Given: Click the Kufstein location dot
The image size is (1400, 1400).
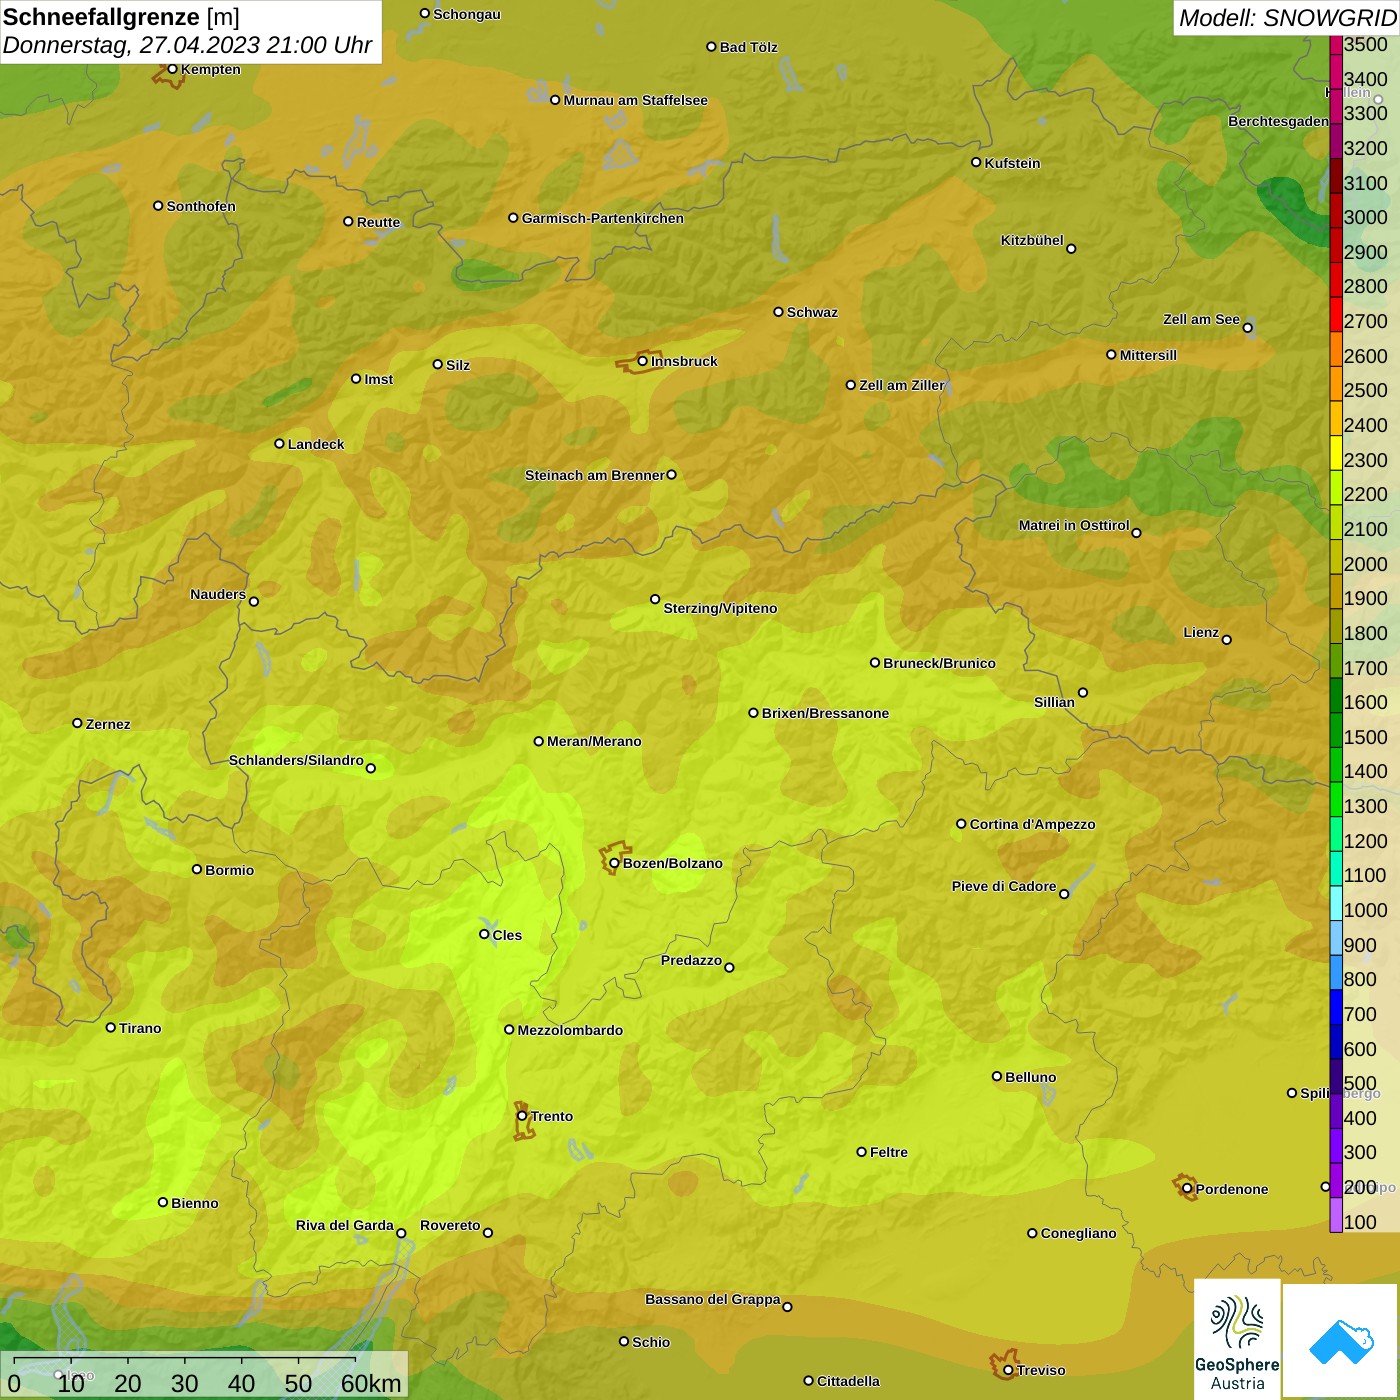Looking at the screenshot, I should pyautogui.click(x=976, y=162).
